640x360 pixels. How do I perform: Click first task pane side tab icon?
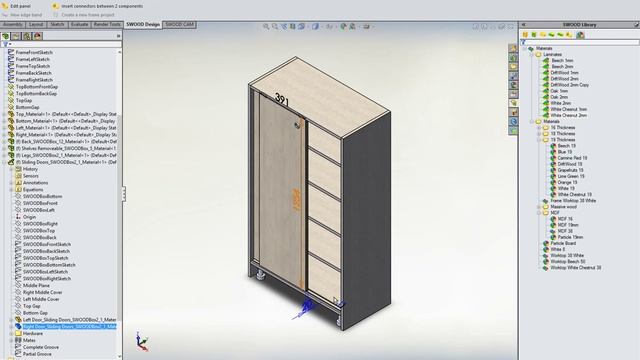(x=513, y=48)
